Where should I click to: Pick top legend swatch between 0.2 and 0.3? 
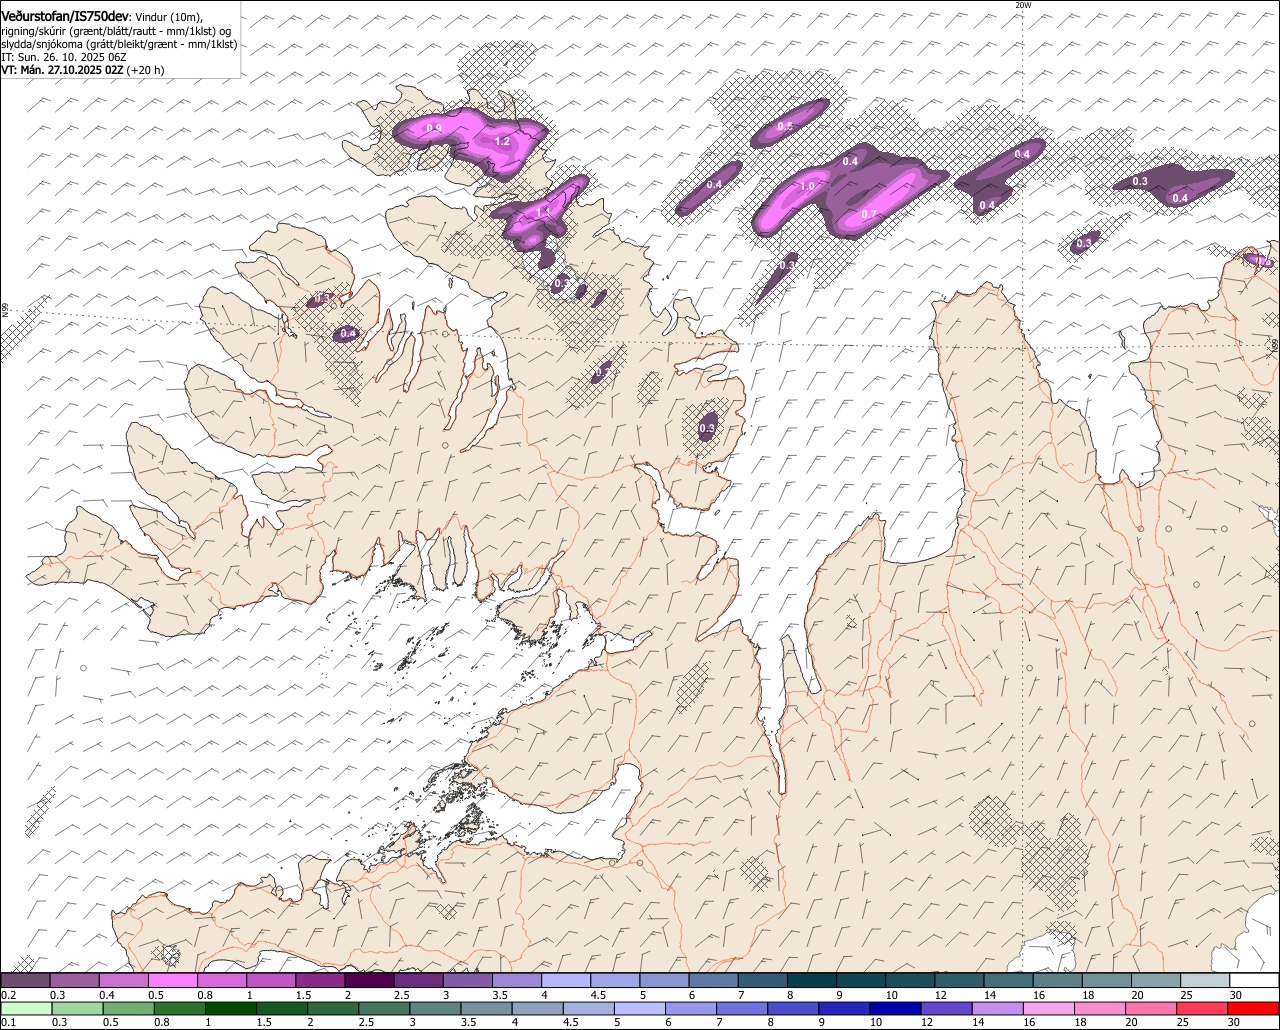25,980
